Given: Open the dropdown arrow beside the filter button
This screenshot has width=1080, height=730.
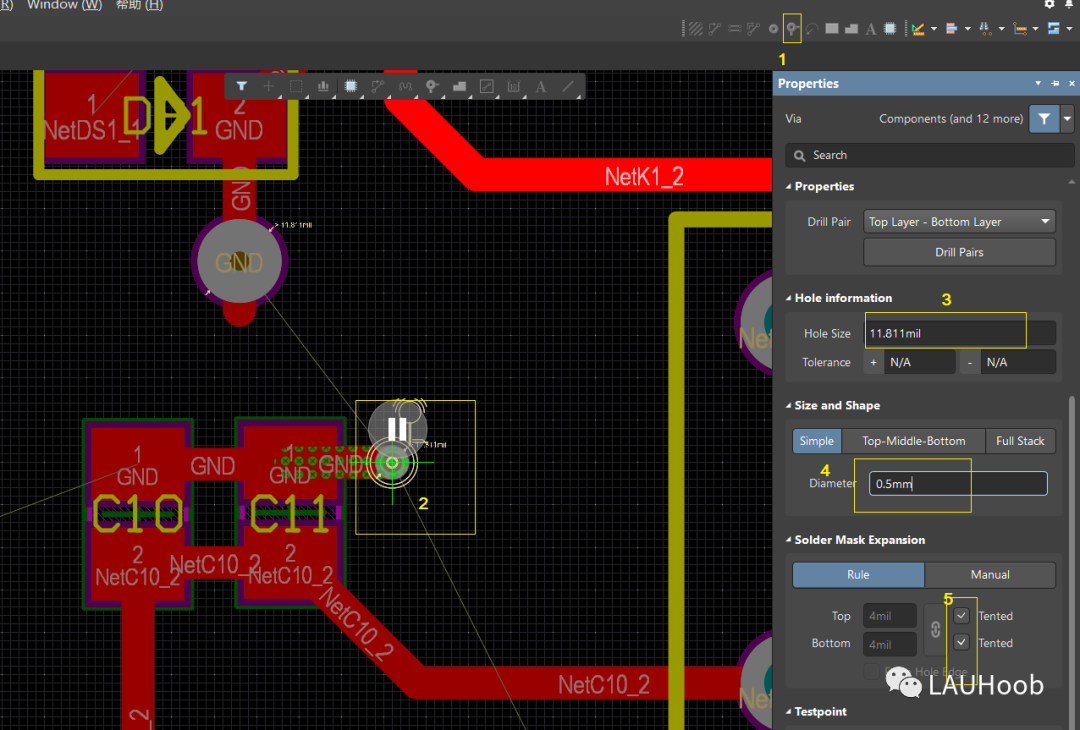Looking at the screenshot, I should point(1067,118).
